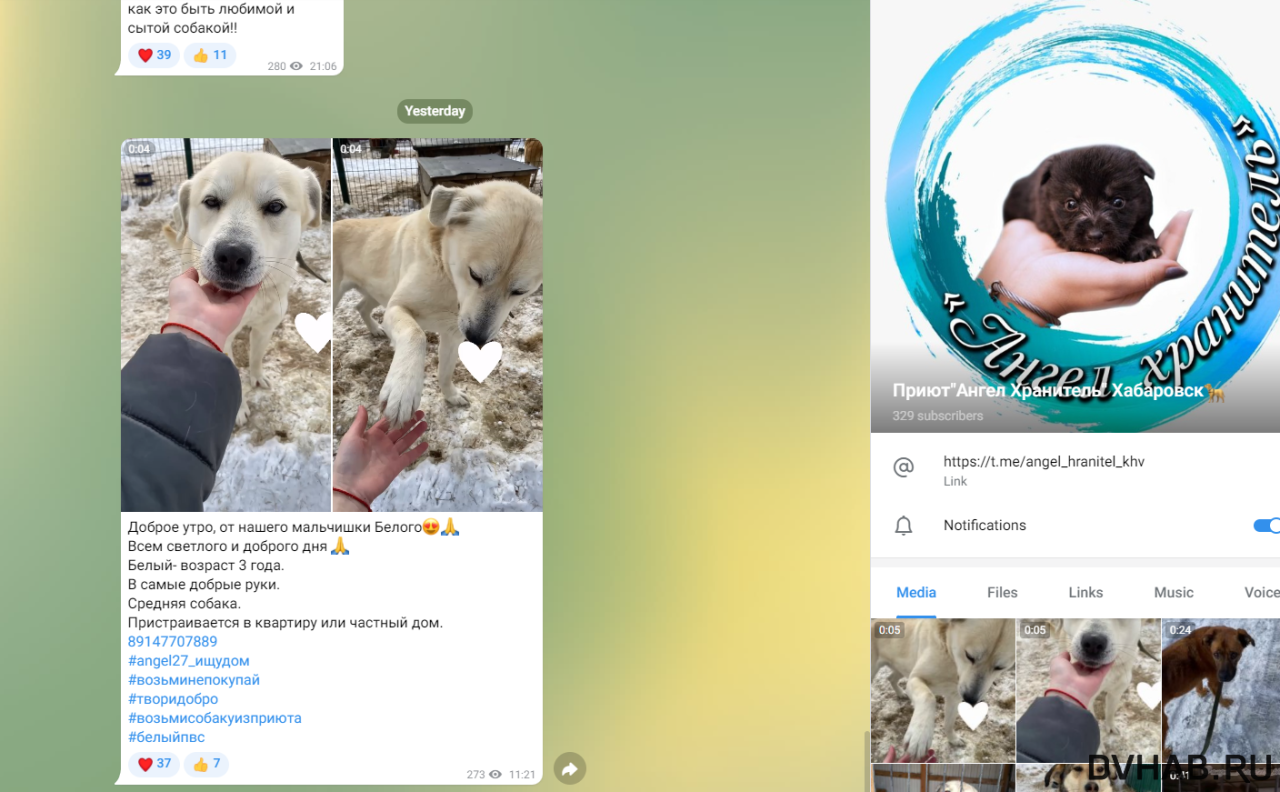Open 0:24 brown dog media thumbnail
This screenshot has height=792, width=1280.
[1221, 690]
